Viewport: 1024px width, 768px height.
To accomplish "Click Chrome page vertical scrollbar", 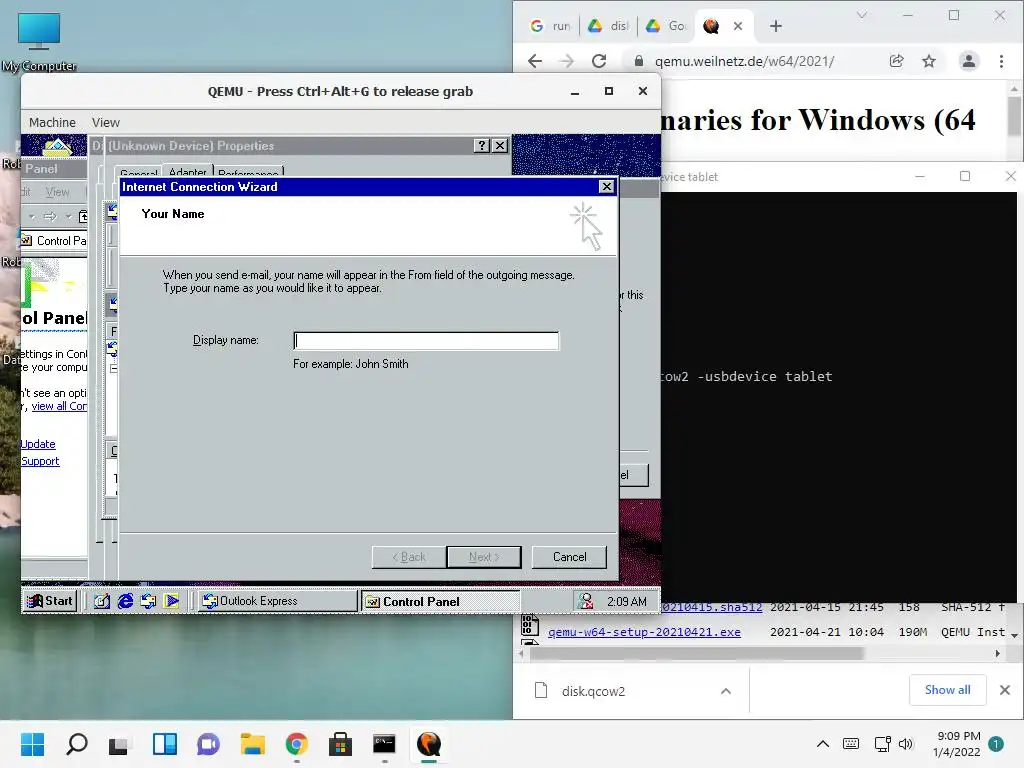I will point(1014,117).
